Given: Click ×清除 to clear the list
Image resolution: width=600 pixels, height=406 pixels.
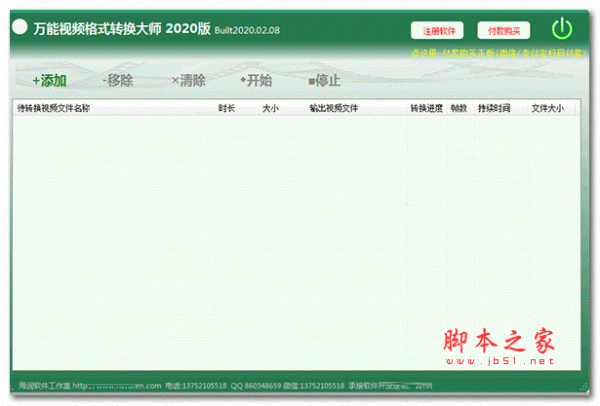Looking at the screenshot, I should 189,80.
